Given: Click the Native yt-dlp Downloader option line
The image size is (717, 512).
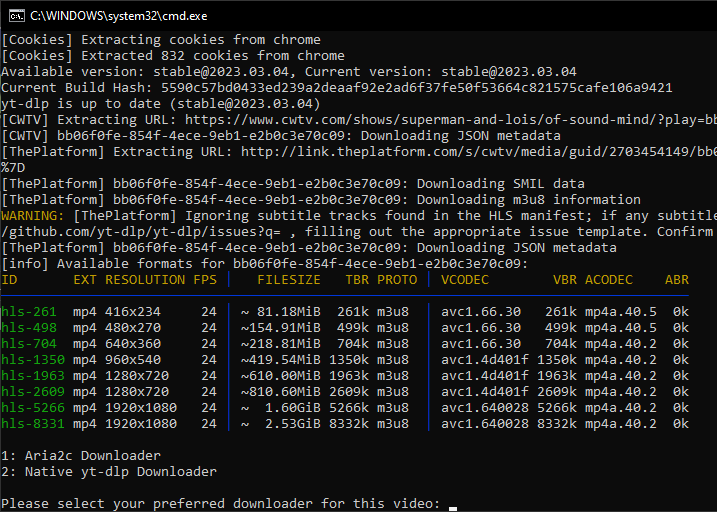Looking at the screenshot, I should (x=109, y=472).
